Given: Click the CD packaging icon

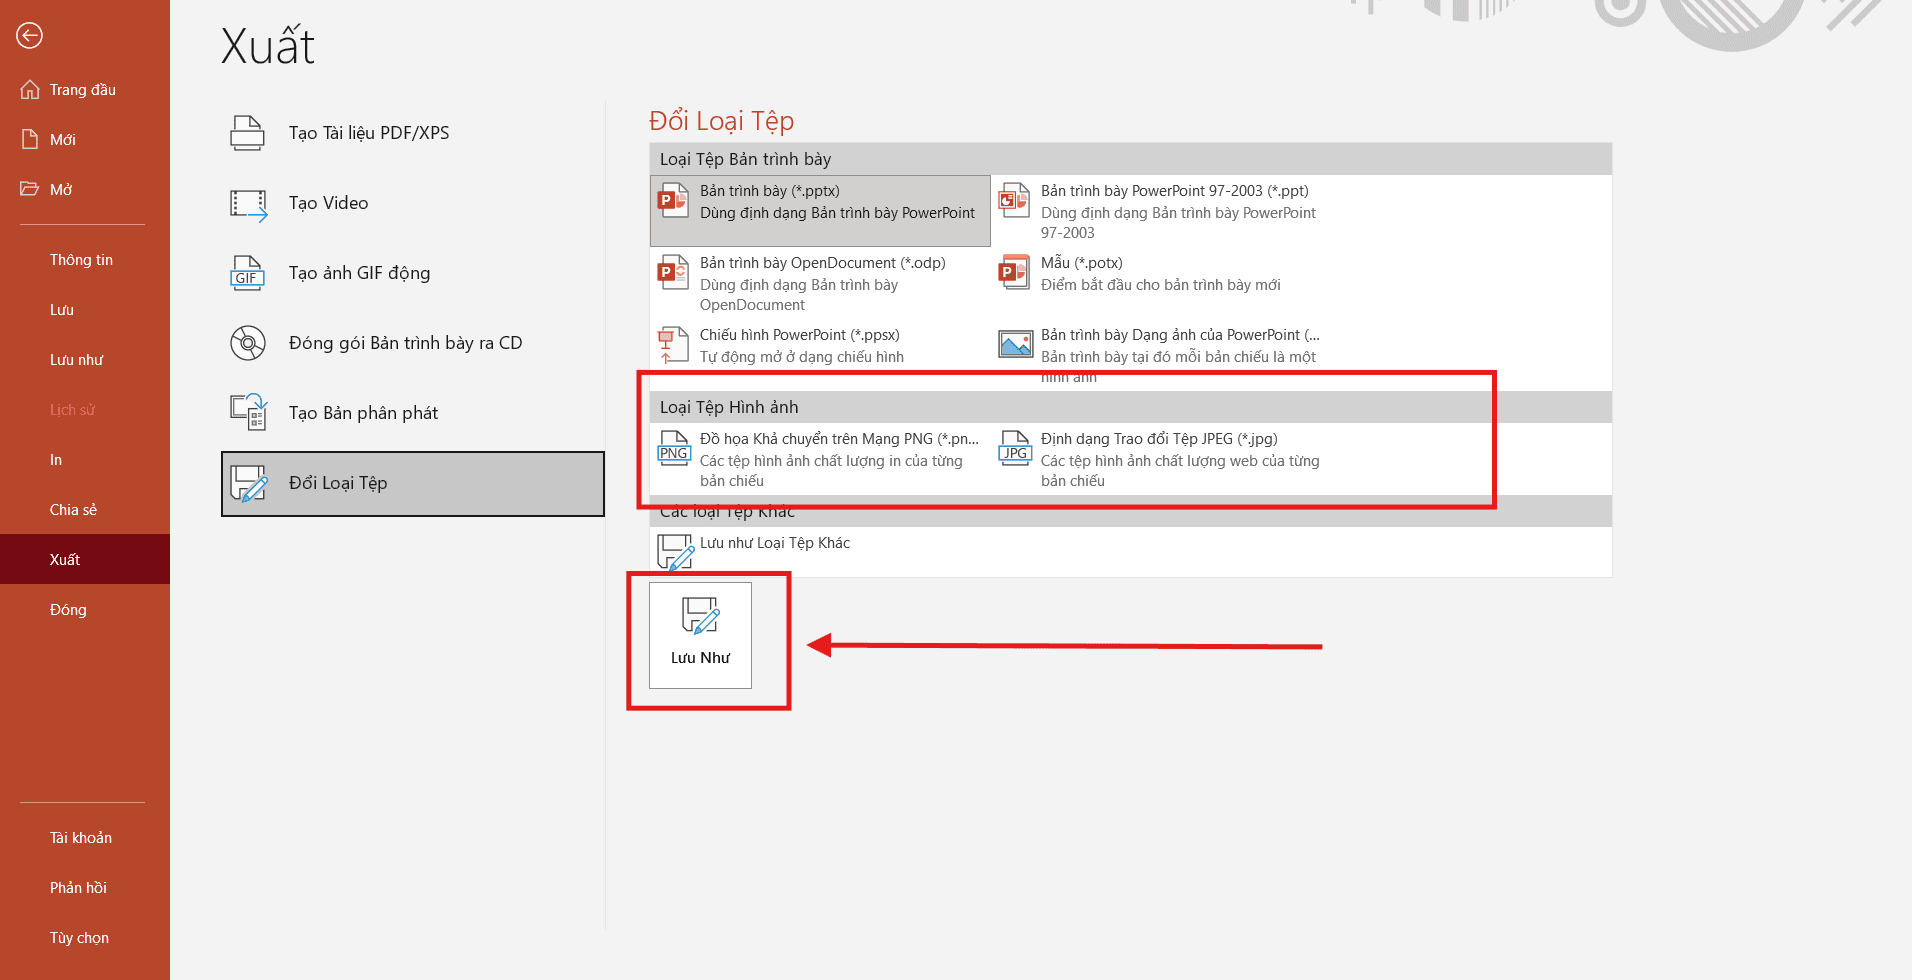Looking at the screenshot, I should click(x=247, y=343).
